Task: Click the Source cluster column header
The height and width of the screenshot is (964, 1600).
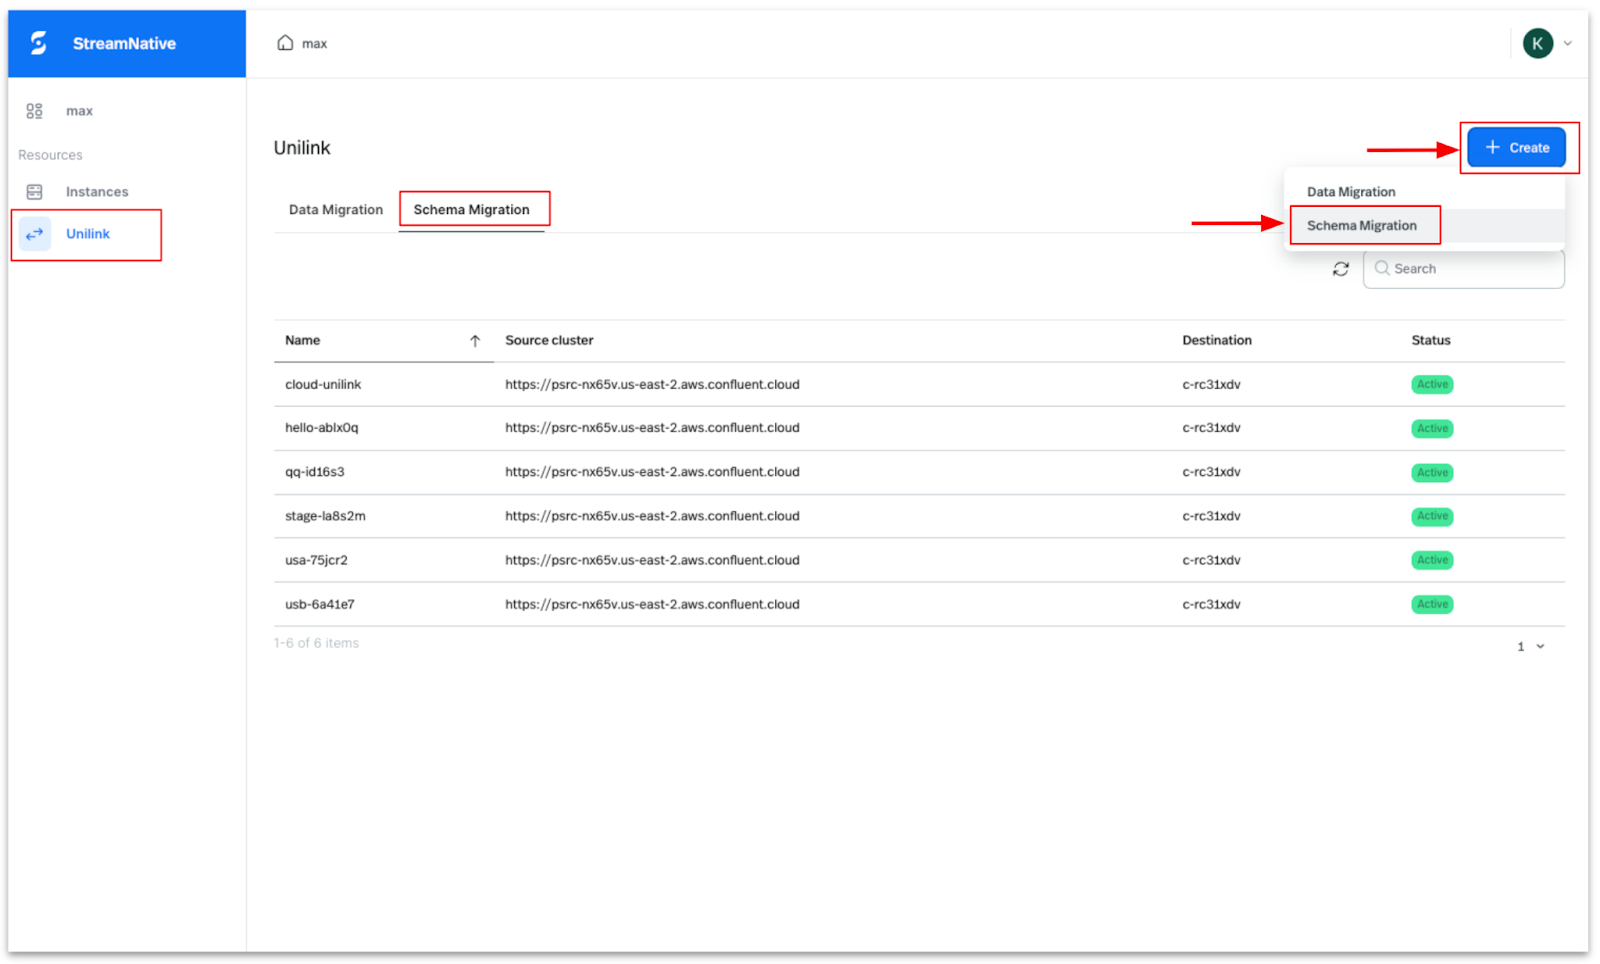Action: coord(549,341)
